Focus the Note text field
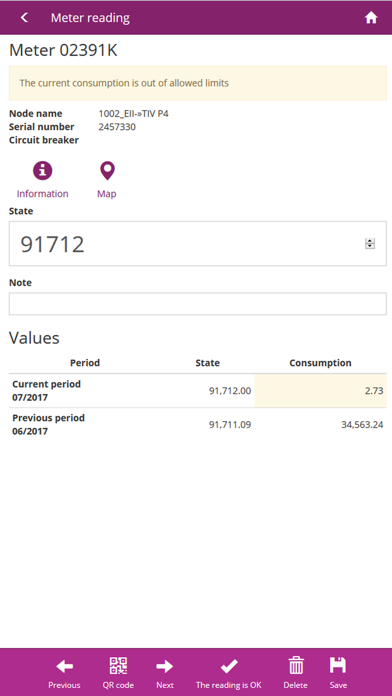392x696 pixels. (198, 304)
